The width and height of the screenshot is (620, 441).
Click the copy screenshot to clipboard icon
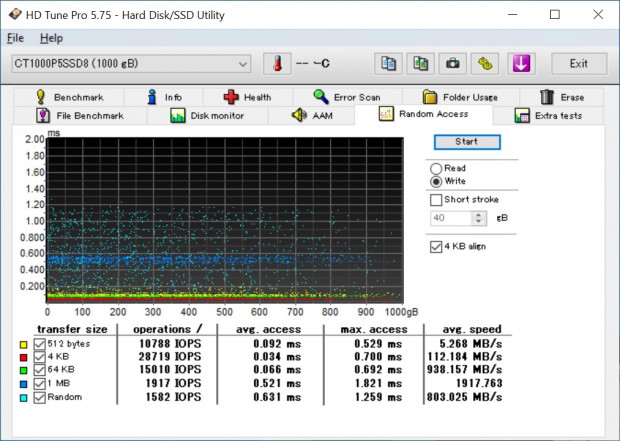coord(421,64)
